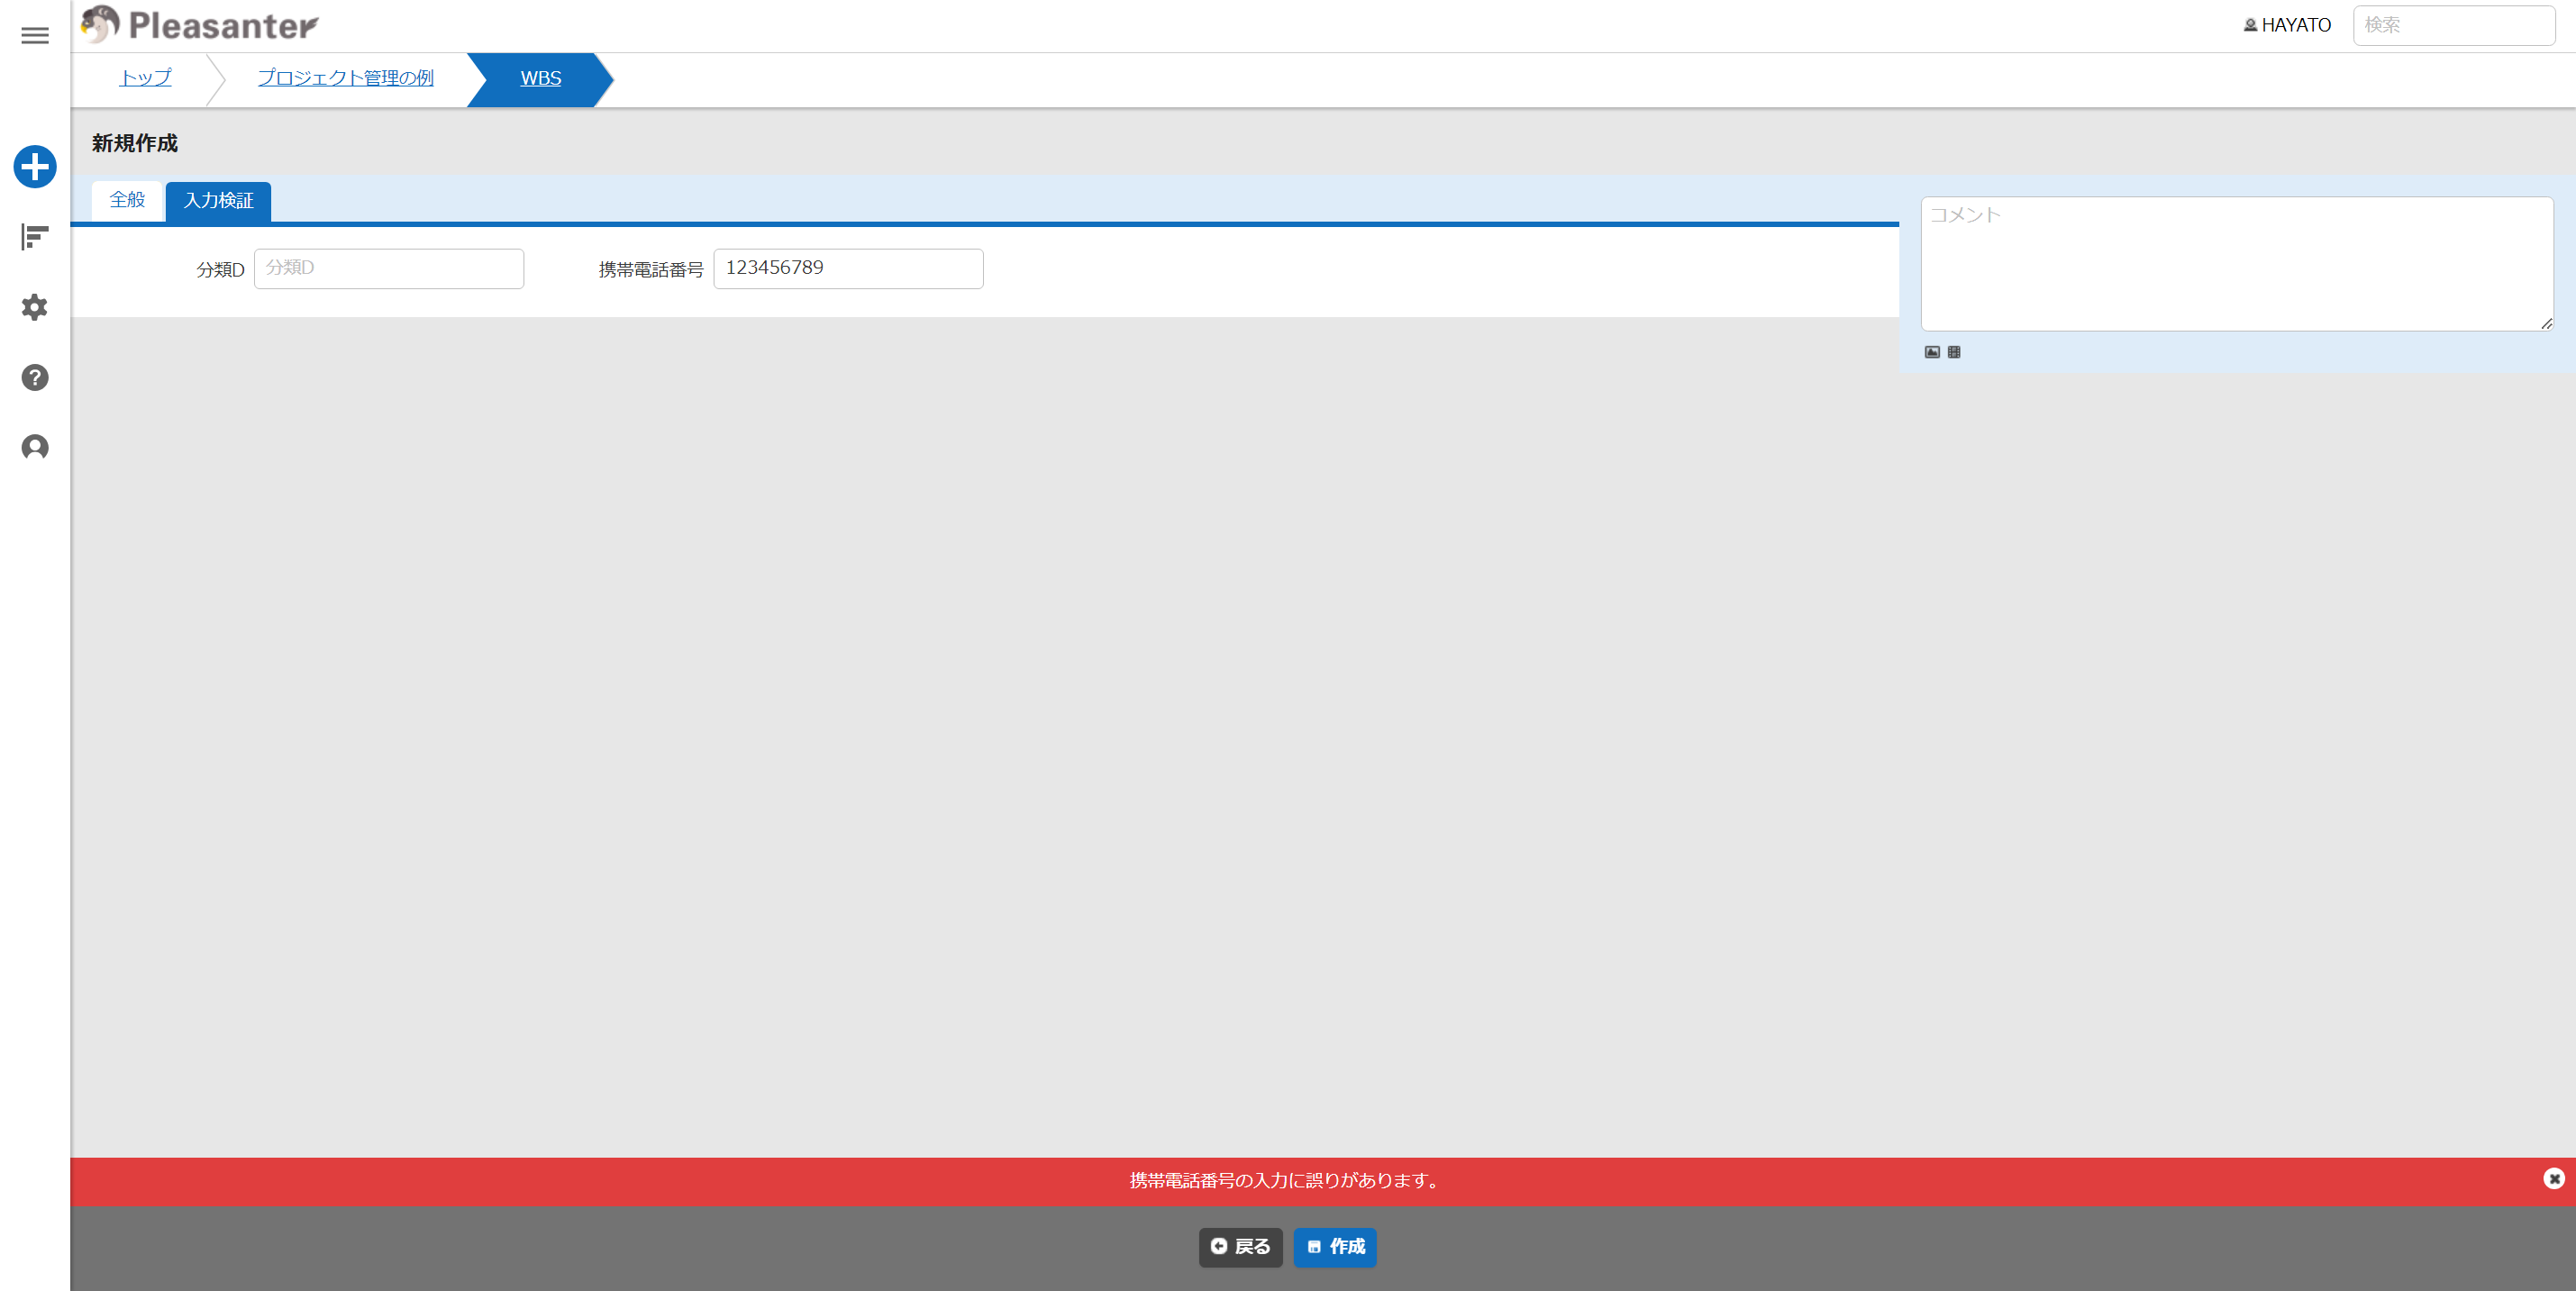
Task: Open the settings gear icon
Action: point(35,307)
